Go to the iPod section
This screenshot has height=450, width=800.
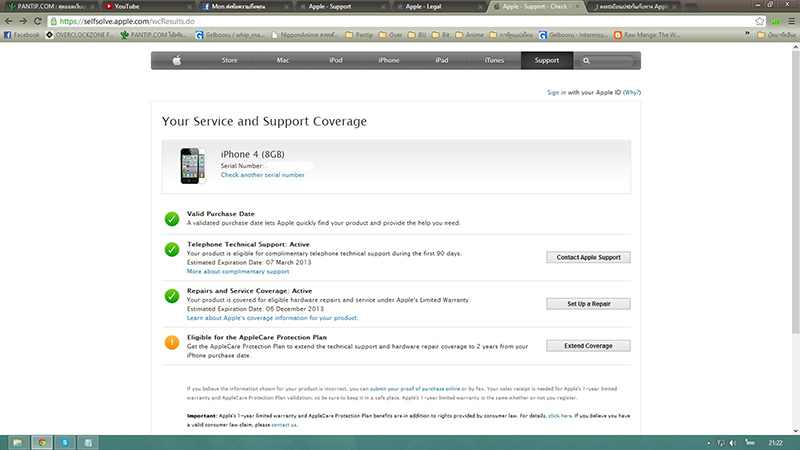coord(336,60)
